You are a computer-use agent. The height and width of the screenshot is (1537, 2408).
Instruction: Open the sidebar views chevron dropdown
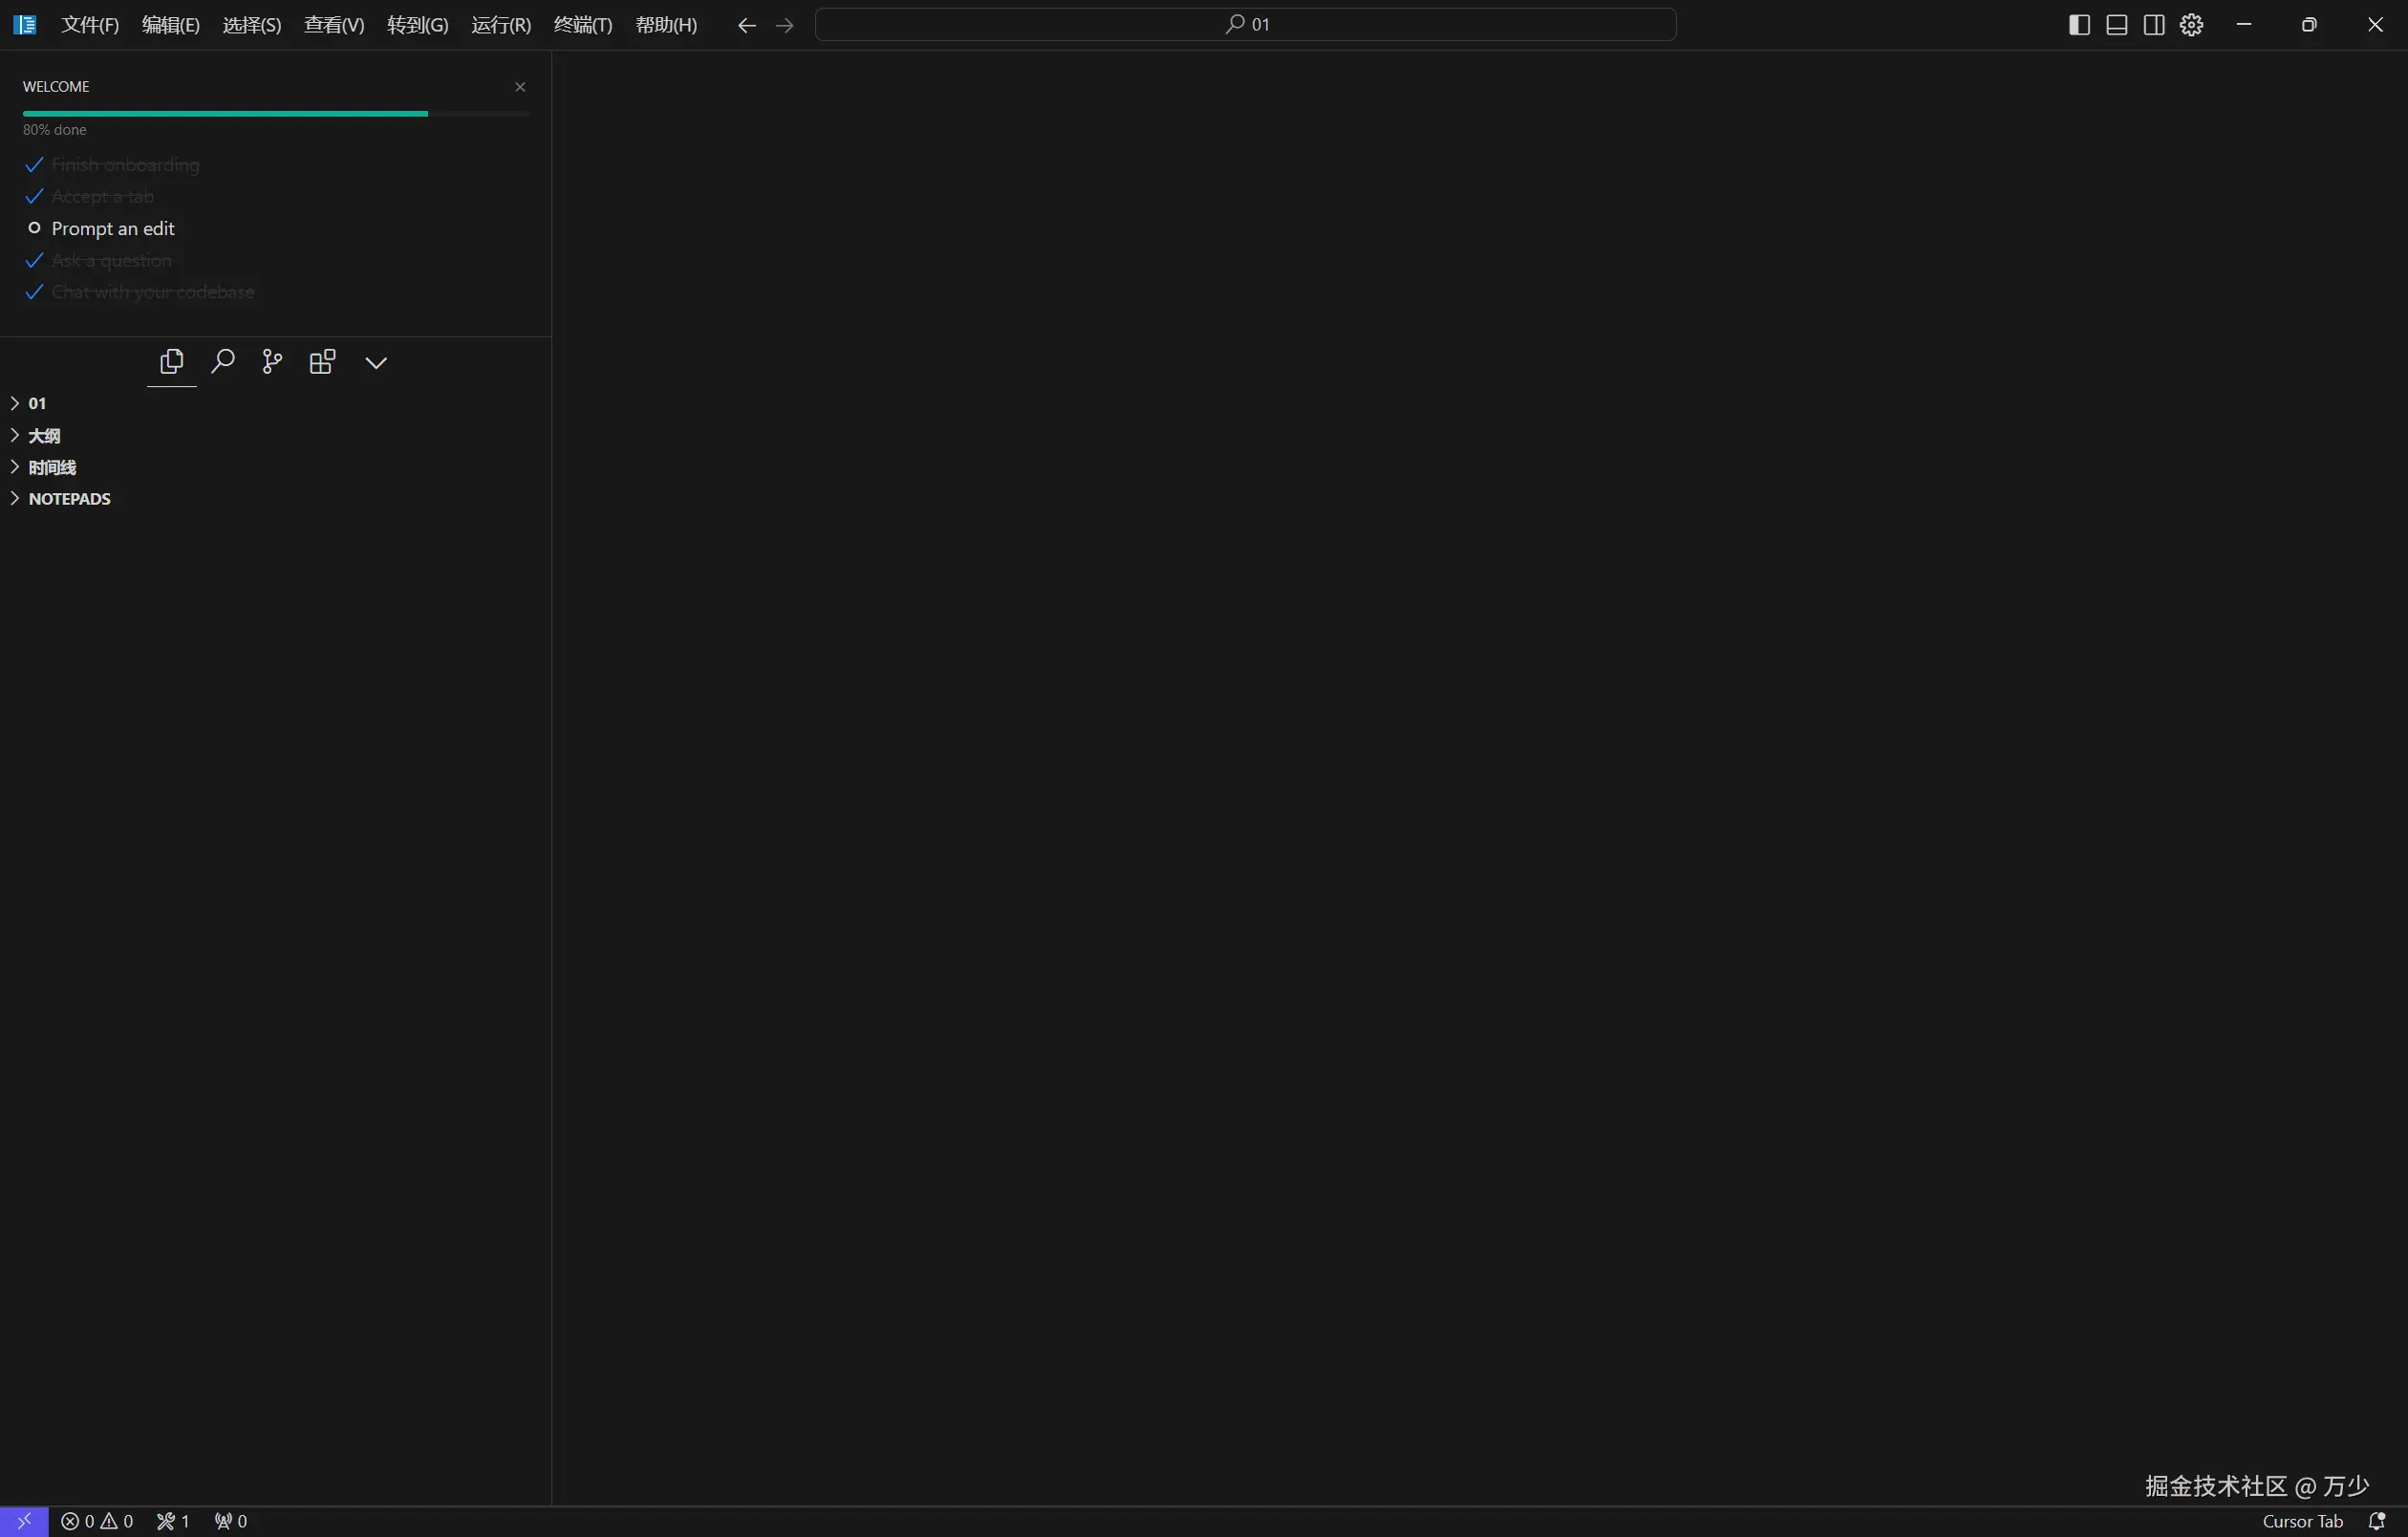pos(376,362)
